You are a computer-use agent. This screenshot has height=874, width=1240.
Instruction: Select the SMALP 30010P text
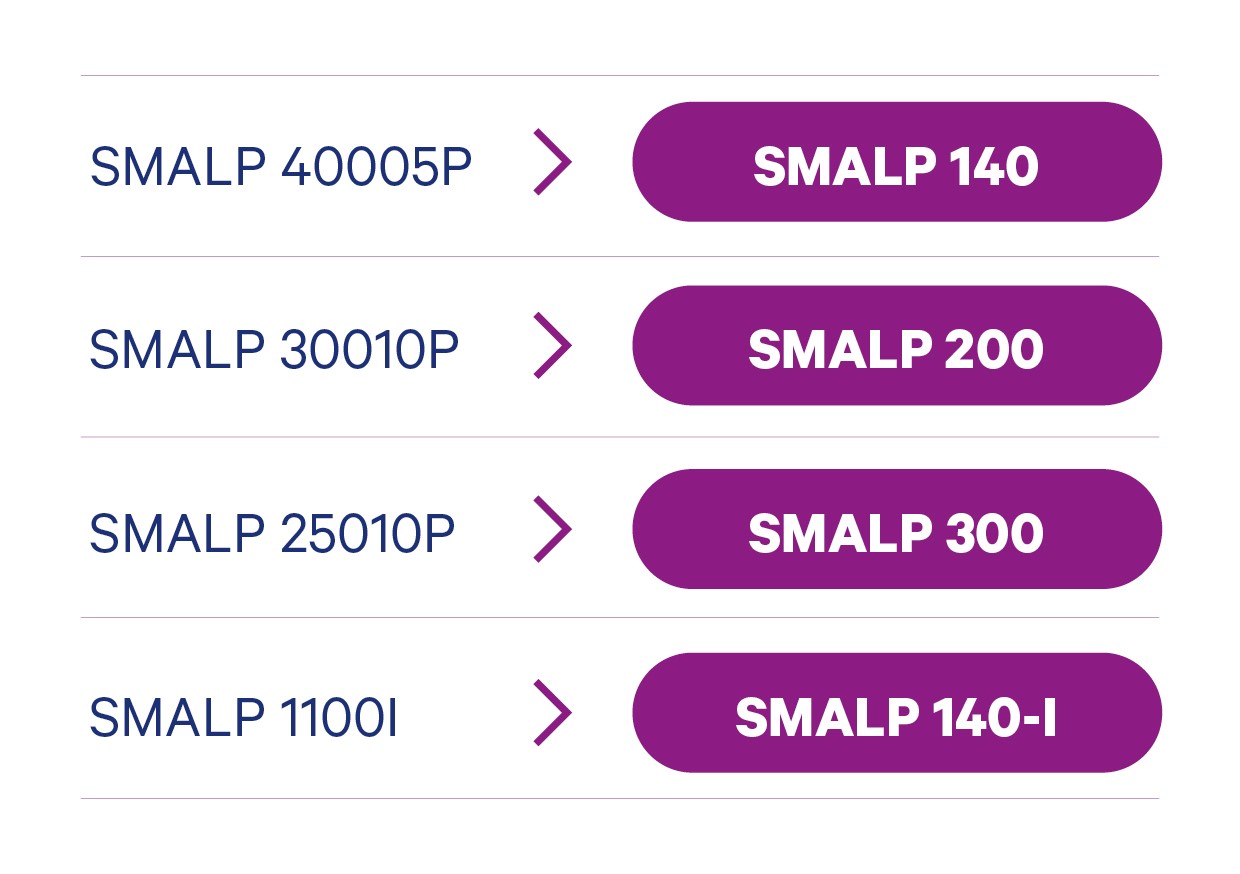274,350
